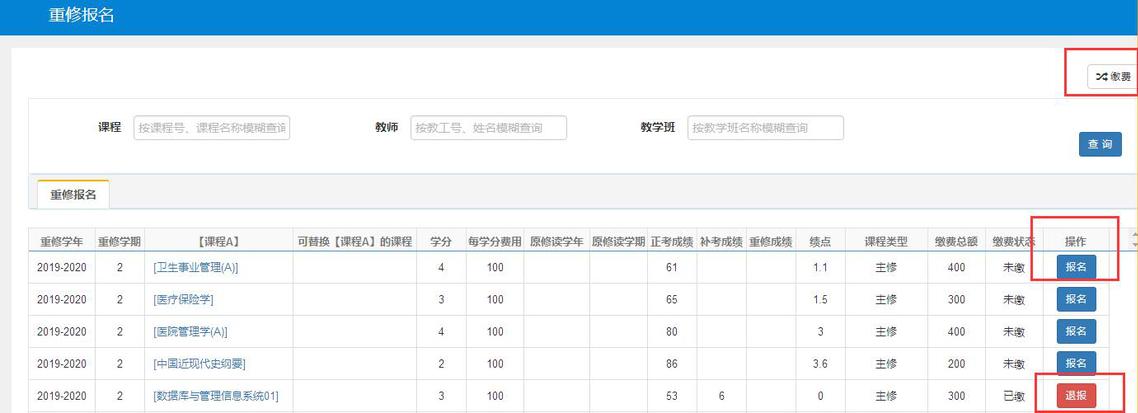Click the 重修学年 column header

[60, 241]
